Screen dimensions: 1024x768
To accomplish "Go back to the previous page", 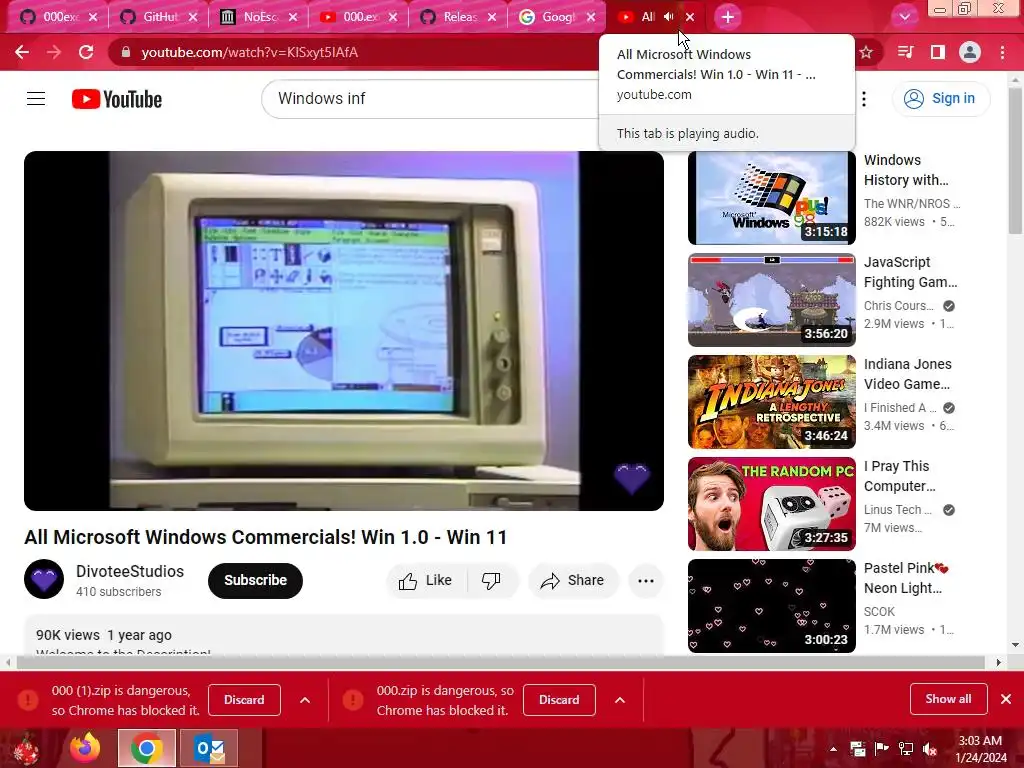I will point(22,52).
